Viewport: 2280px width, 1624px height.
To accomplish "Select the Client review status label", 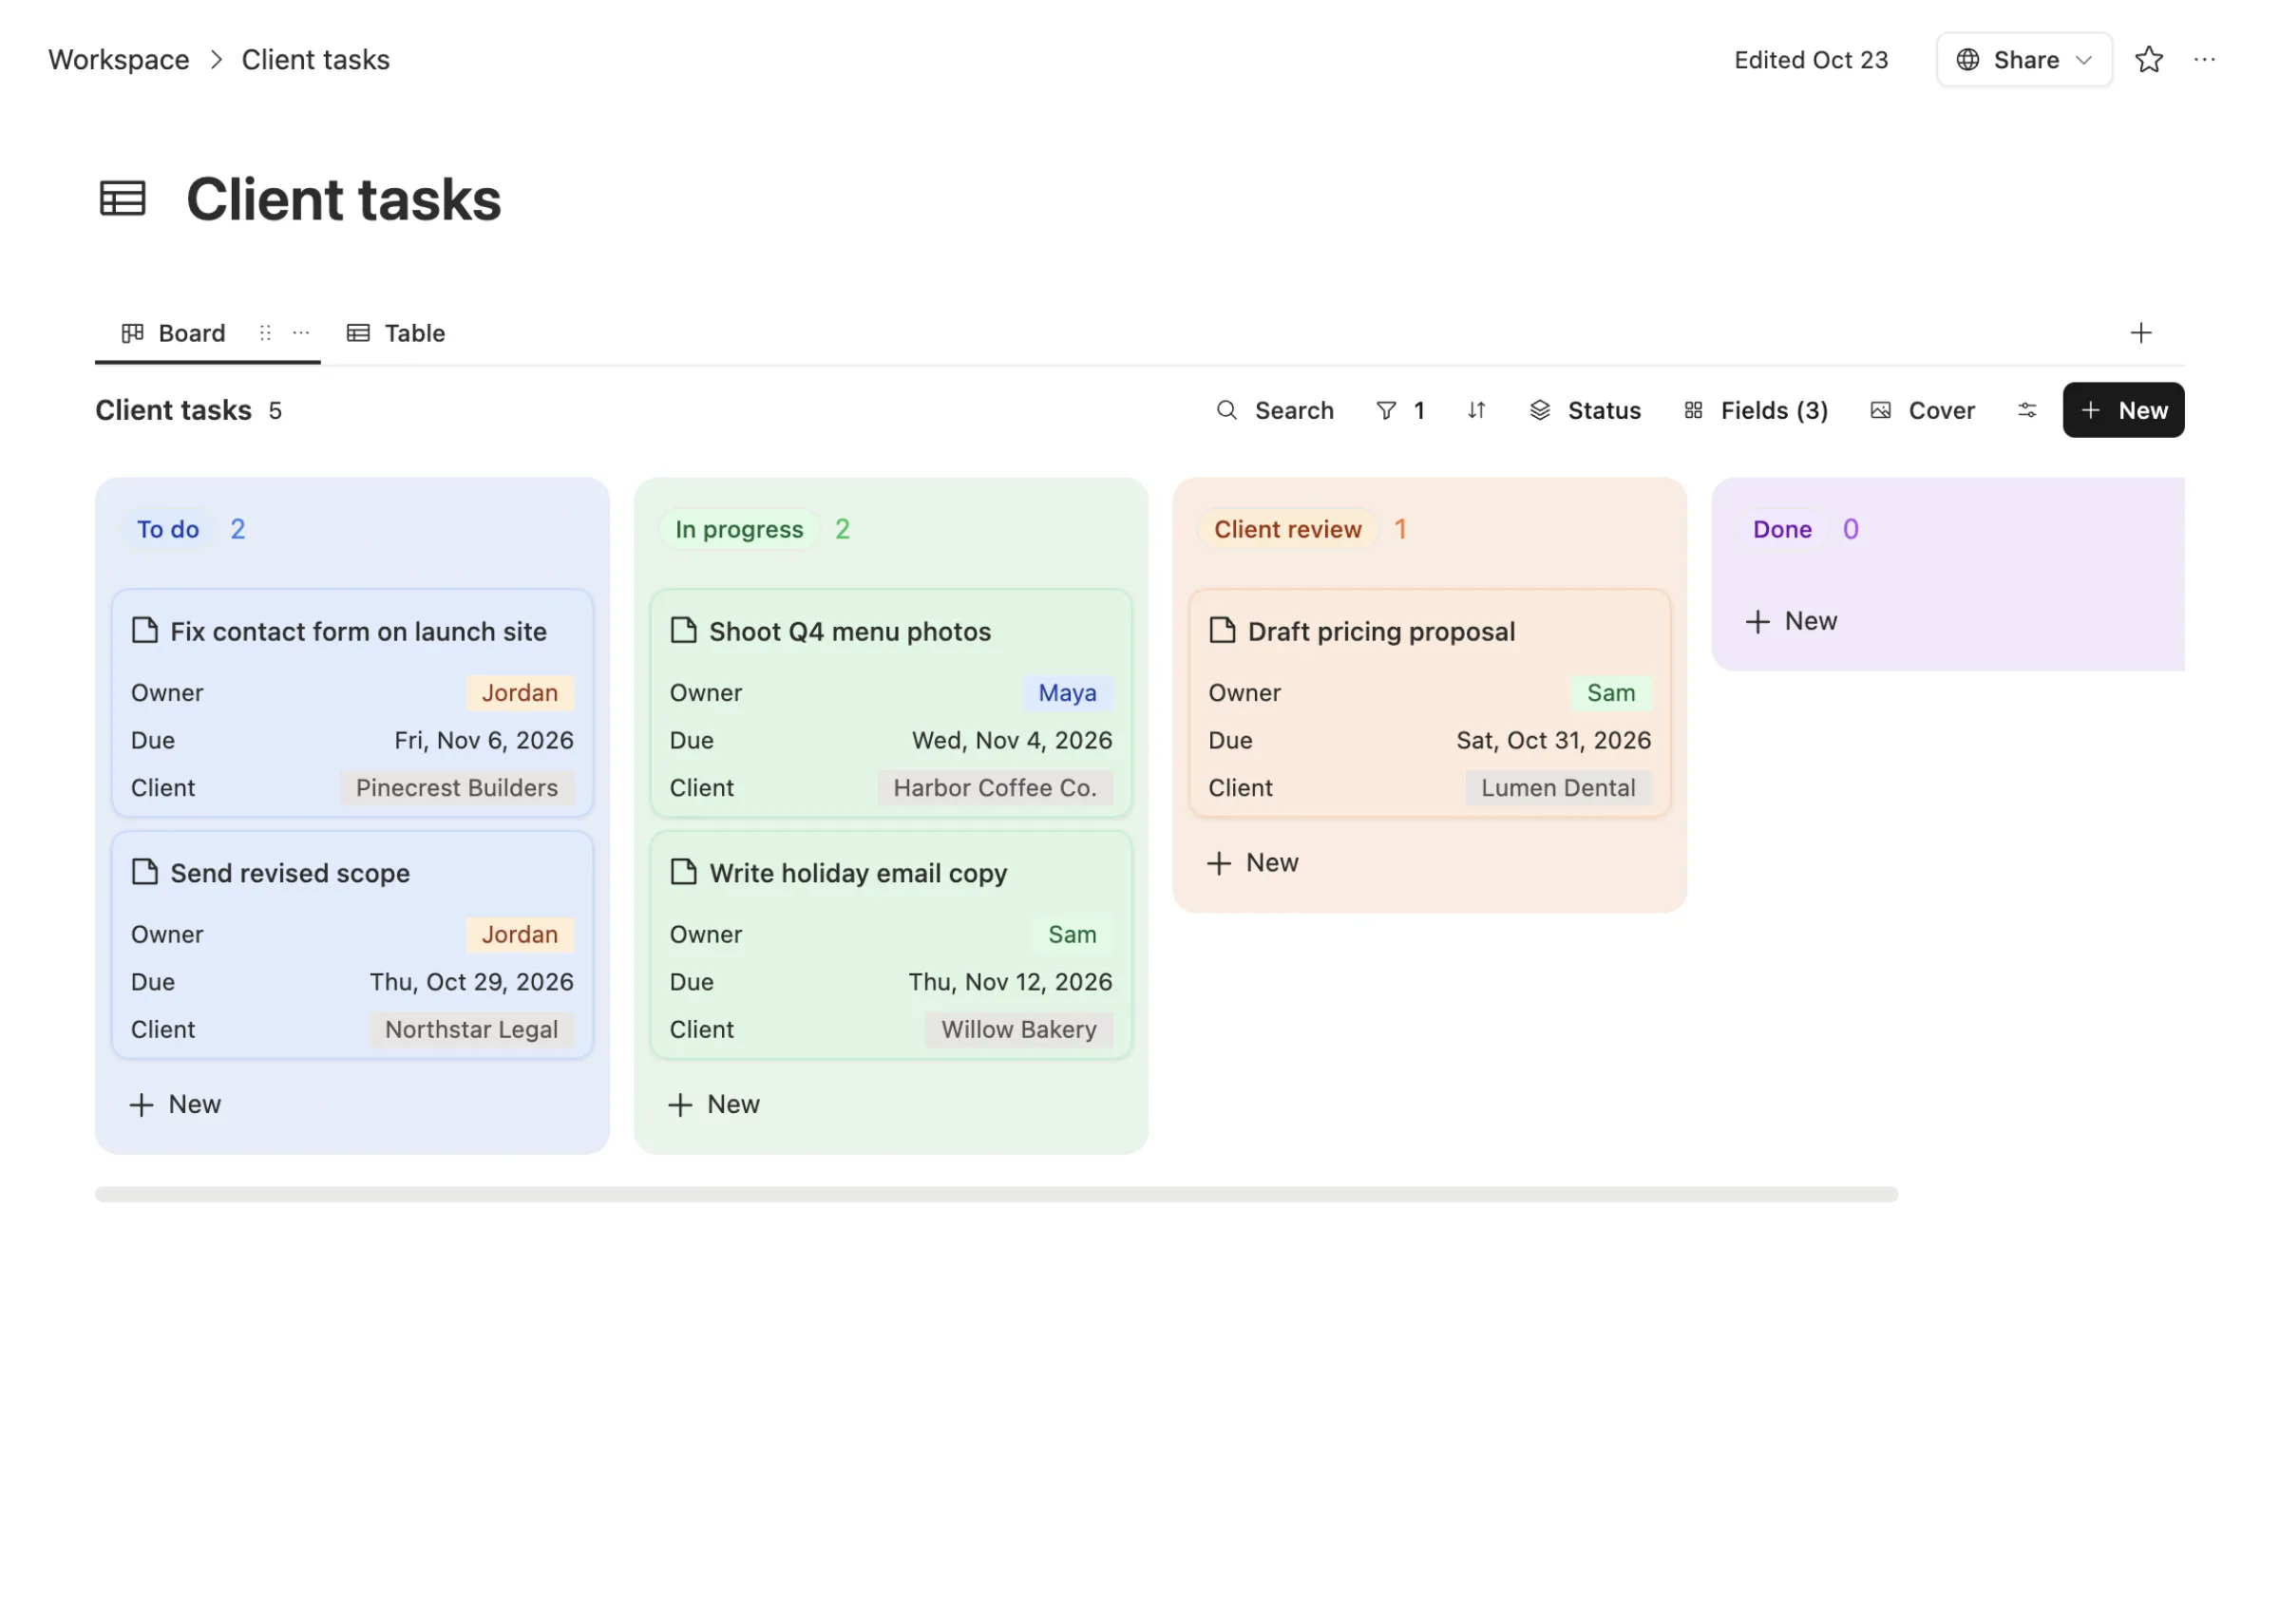I will tap(1287, 529).
